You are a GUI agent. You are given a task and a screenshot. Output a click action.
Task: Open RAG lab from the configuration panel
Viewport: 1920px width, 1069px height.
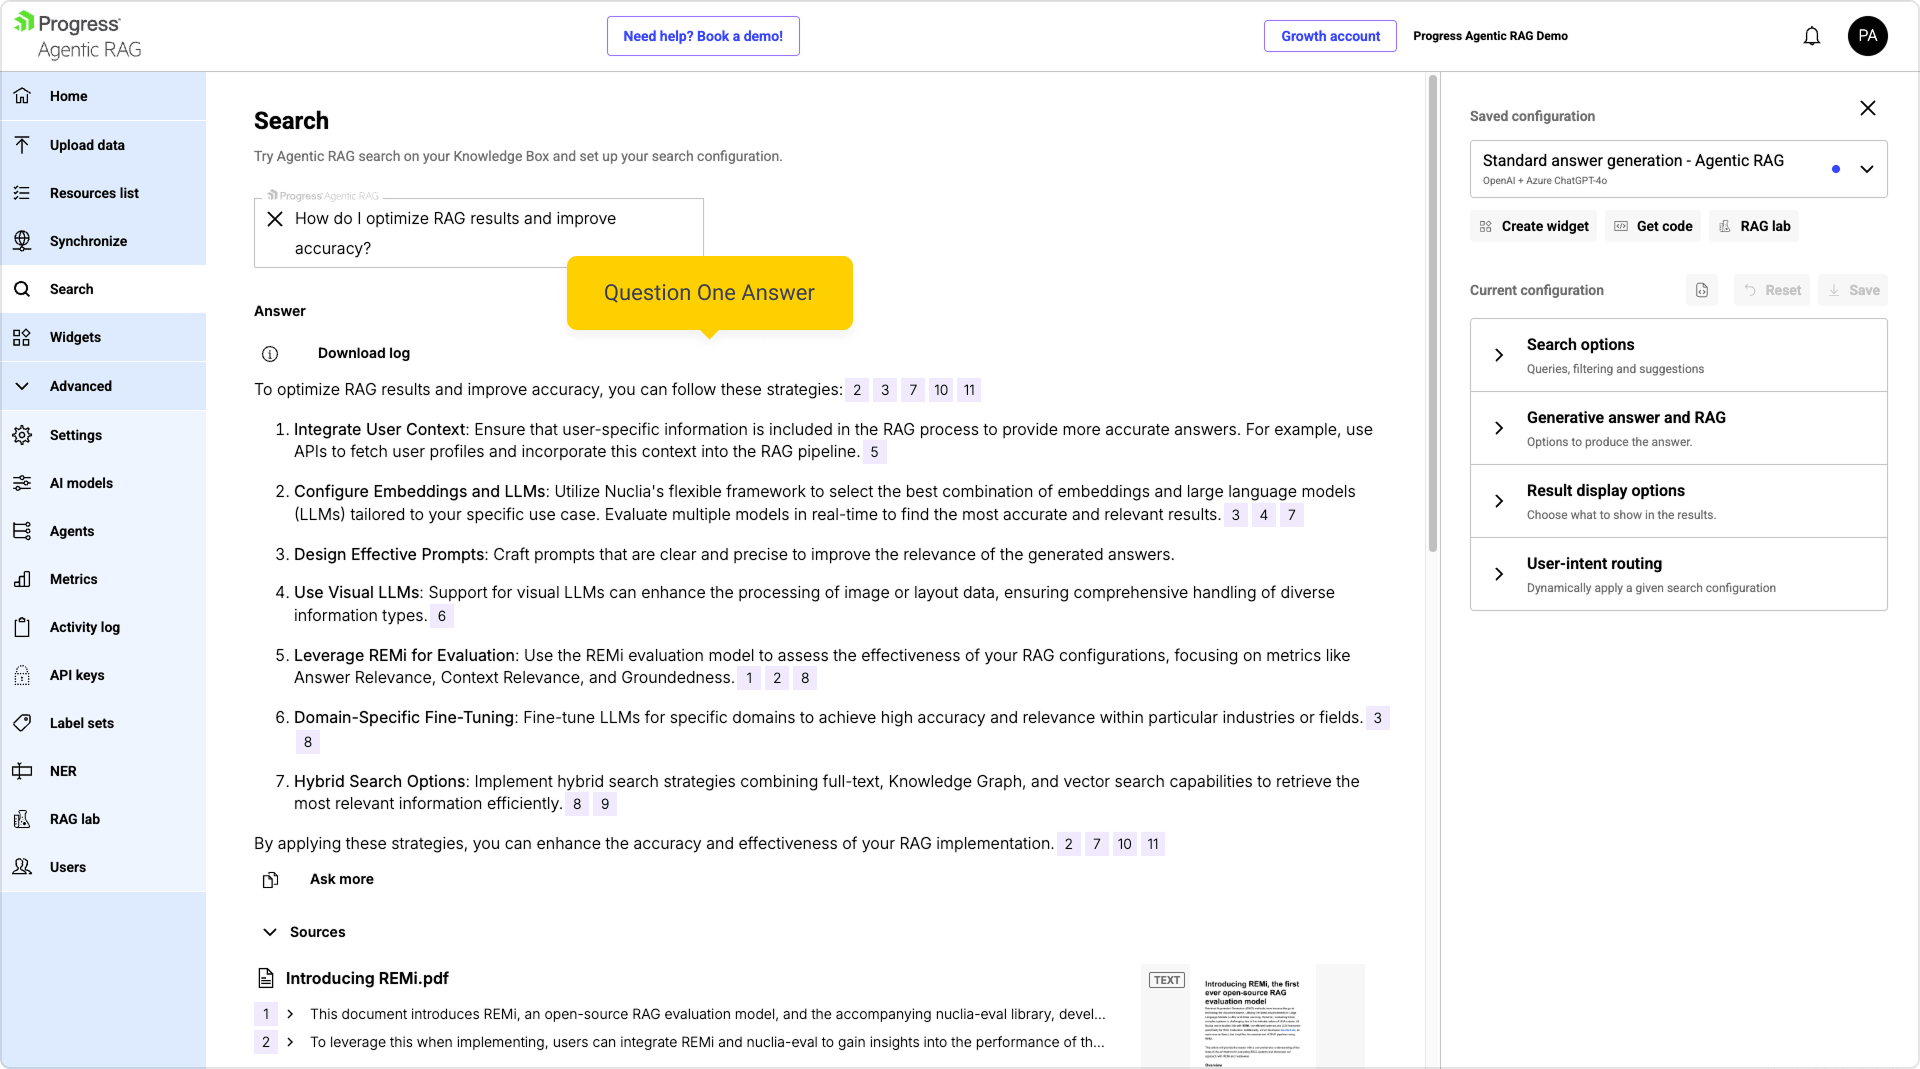(1754, 227)
